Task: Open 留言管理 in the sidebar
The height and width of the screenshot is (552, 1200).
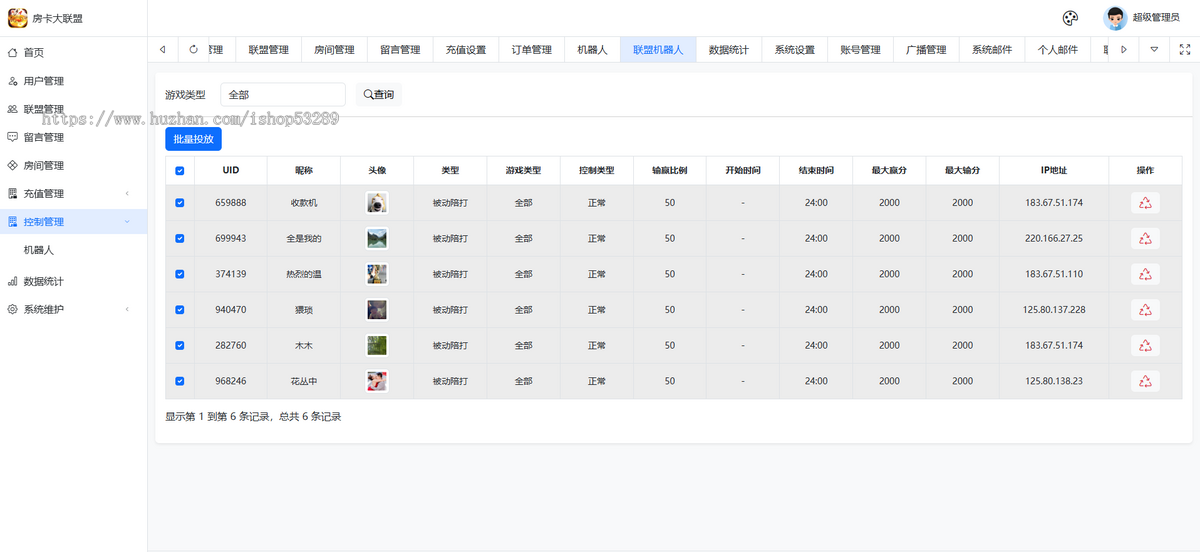Action: (73, 137)
